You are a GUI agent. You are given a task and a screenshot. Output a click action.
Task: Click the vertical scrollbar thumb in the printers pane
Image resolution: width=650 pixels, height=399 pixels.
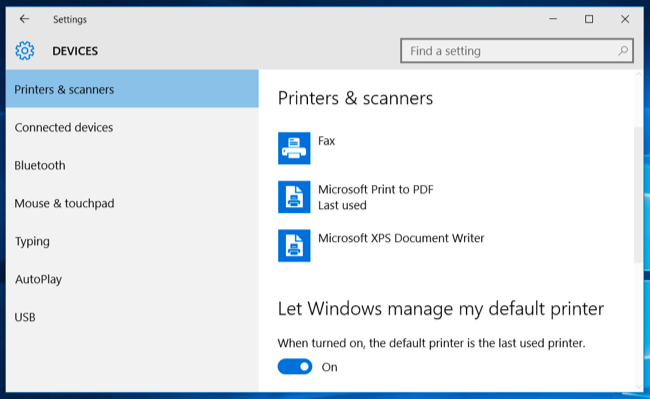coord(638,195)
